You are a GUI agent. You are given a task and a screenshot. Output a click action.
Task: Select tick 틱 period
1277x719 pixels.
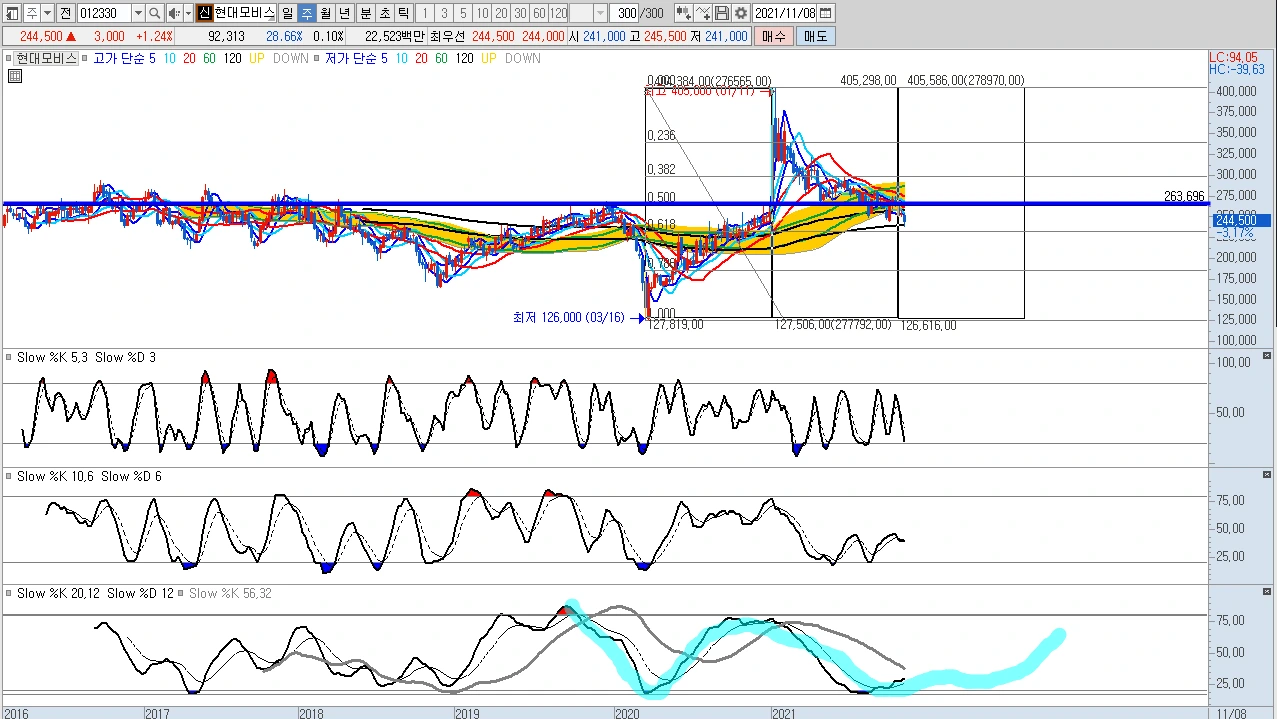click(x=402, y=13)
